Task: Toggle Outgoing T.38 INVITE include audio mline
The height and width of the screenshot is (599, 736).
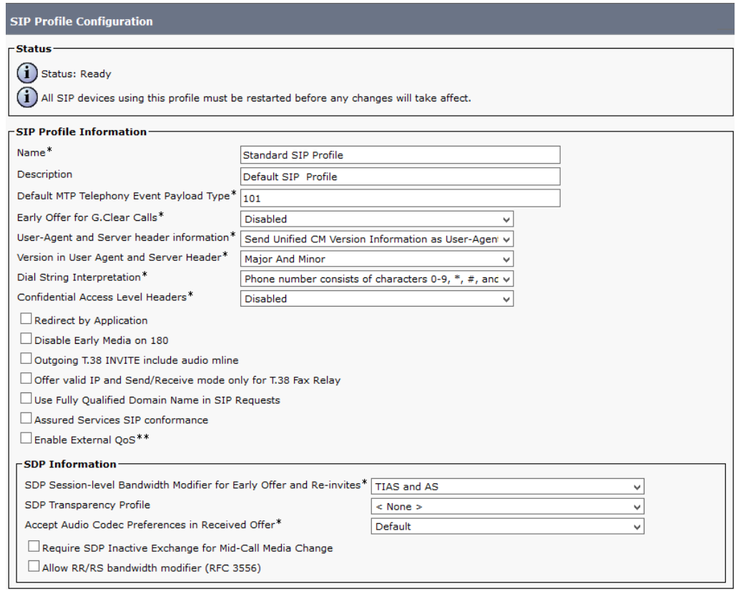Action: tap(26, 359)
